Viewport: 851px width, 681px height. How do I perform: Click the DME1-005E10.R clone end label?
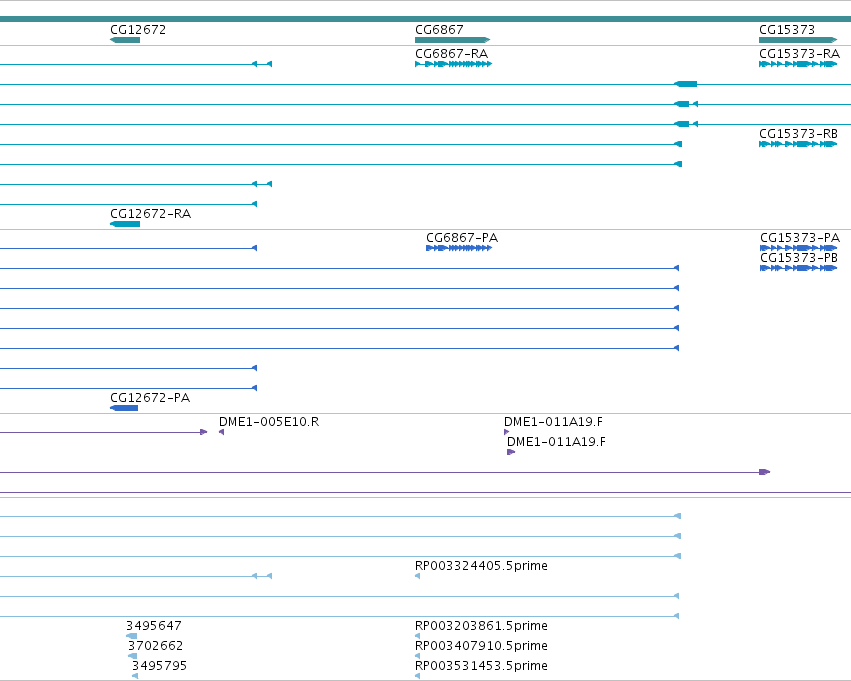pyautogui.click(x=269, y=422)
